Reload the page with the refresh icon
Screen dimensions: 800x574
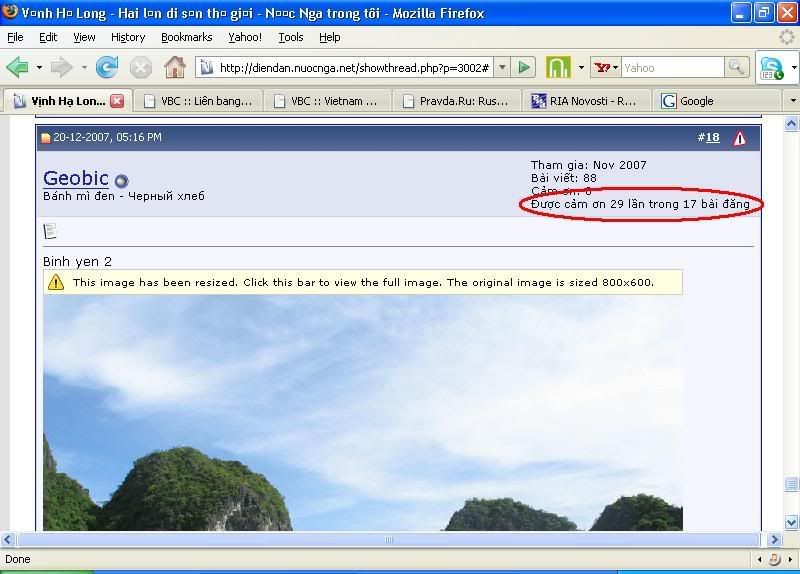pyautogui.click(x=107, y=68)
